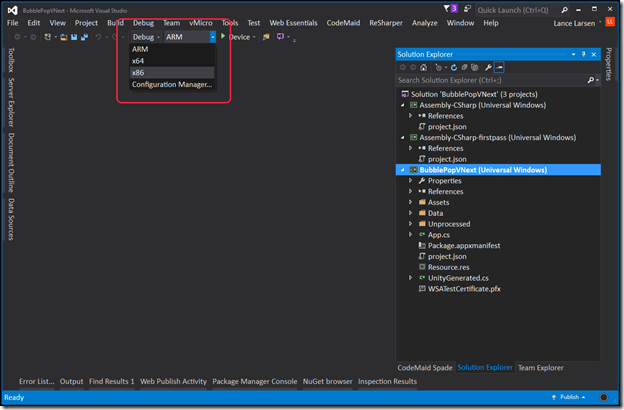Click the feedback icon beside Quick Launch

[468, 9]
